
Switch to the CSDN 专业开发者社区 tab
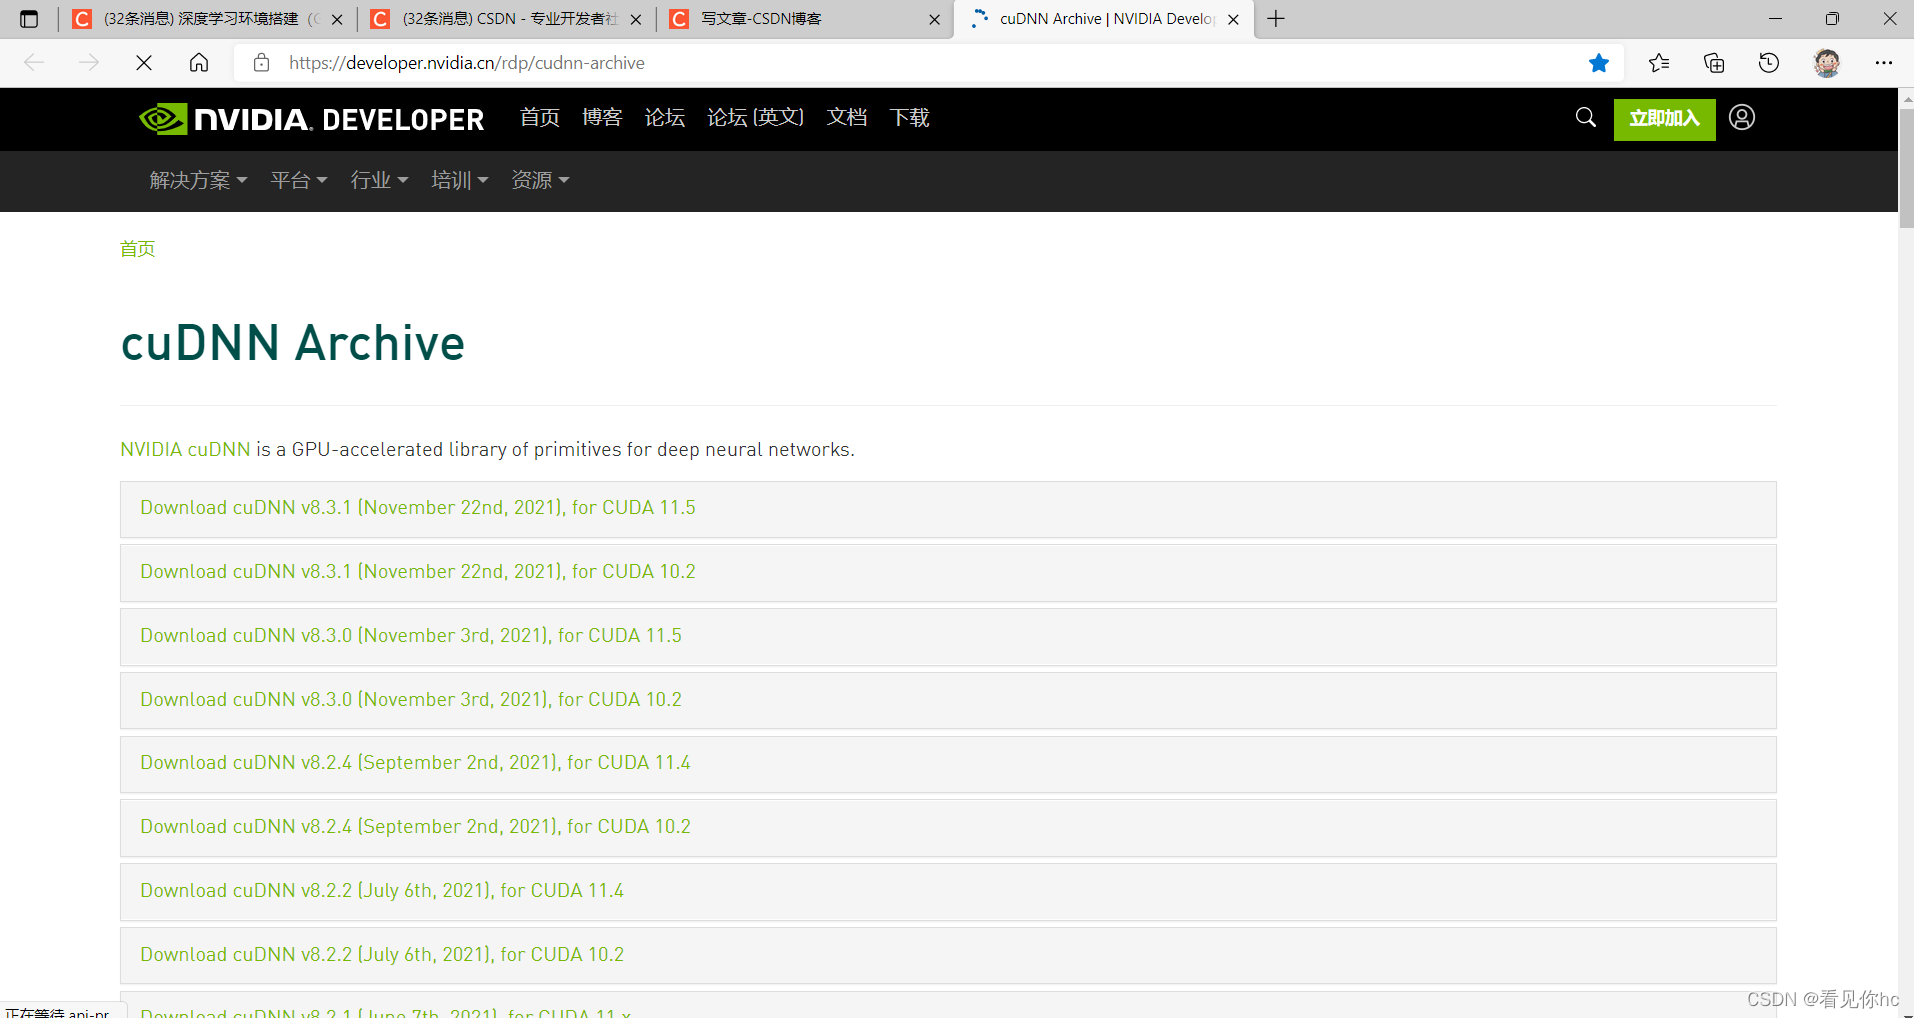coord(508,19)
